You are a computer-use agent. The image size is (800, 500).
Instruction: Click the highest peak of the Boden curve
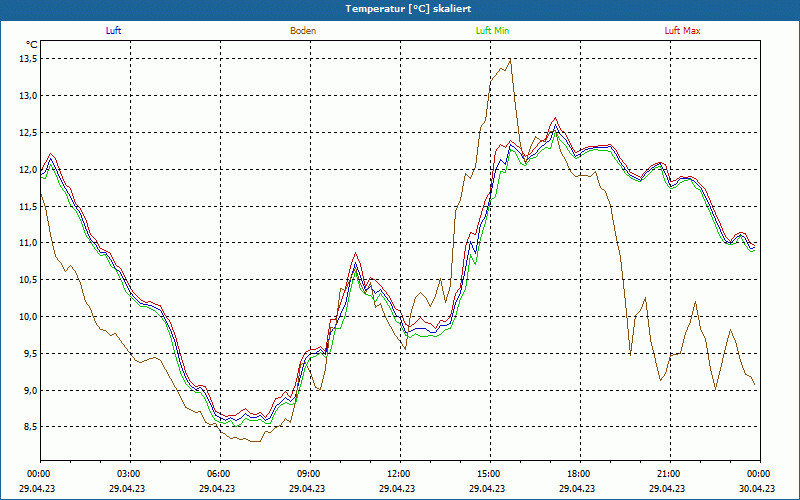coord(510,59)
